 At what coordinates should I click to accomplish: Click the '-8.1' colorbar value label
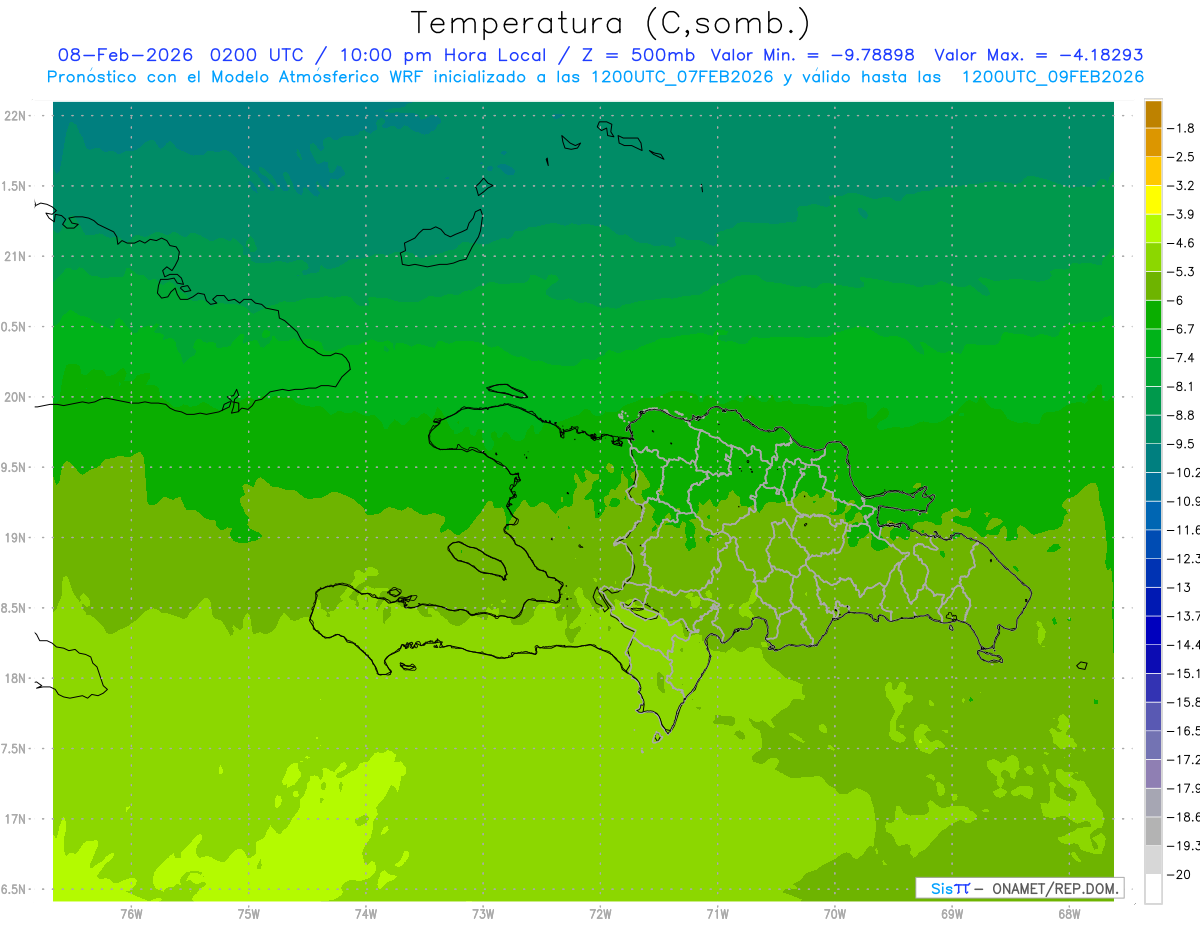pos(1183,386)
